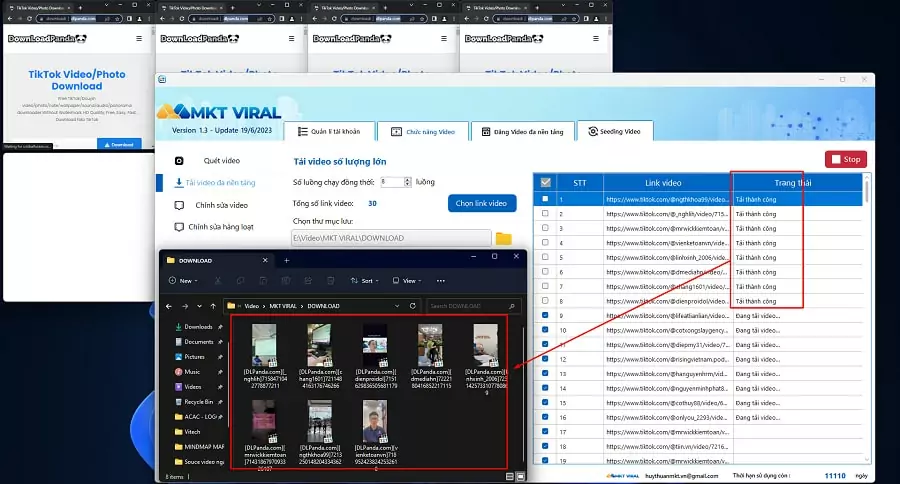Click the MKT Viral window title icon
The width and height of the screenshot is (900, 484).
coord(162,79)
